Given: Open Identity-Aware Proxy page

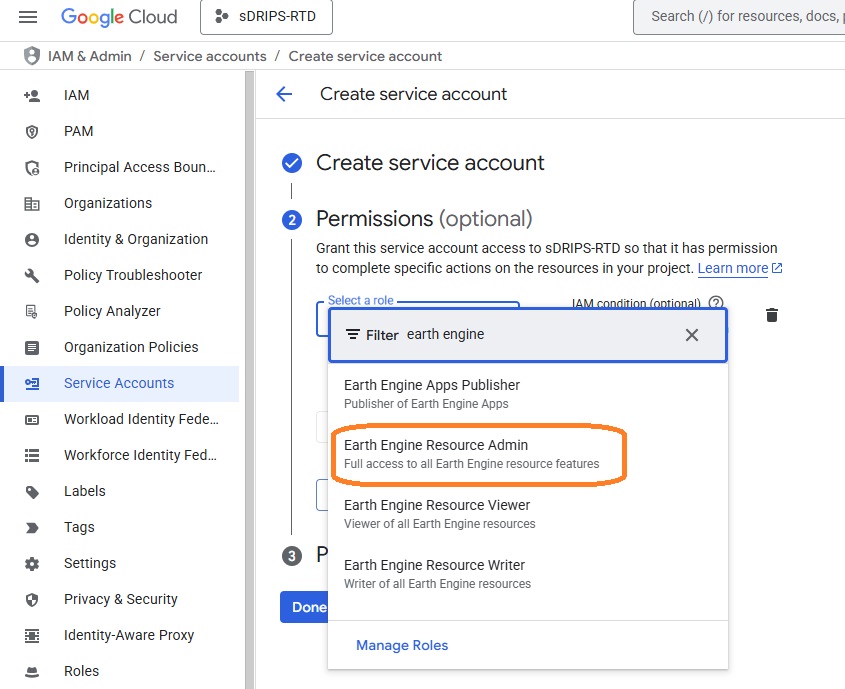Looking at the screenshot, I should (x=129, y=635).
